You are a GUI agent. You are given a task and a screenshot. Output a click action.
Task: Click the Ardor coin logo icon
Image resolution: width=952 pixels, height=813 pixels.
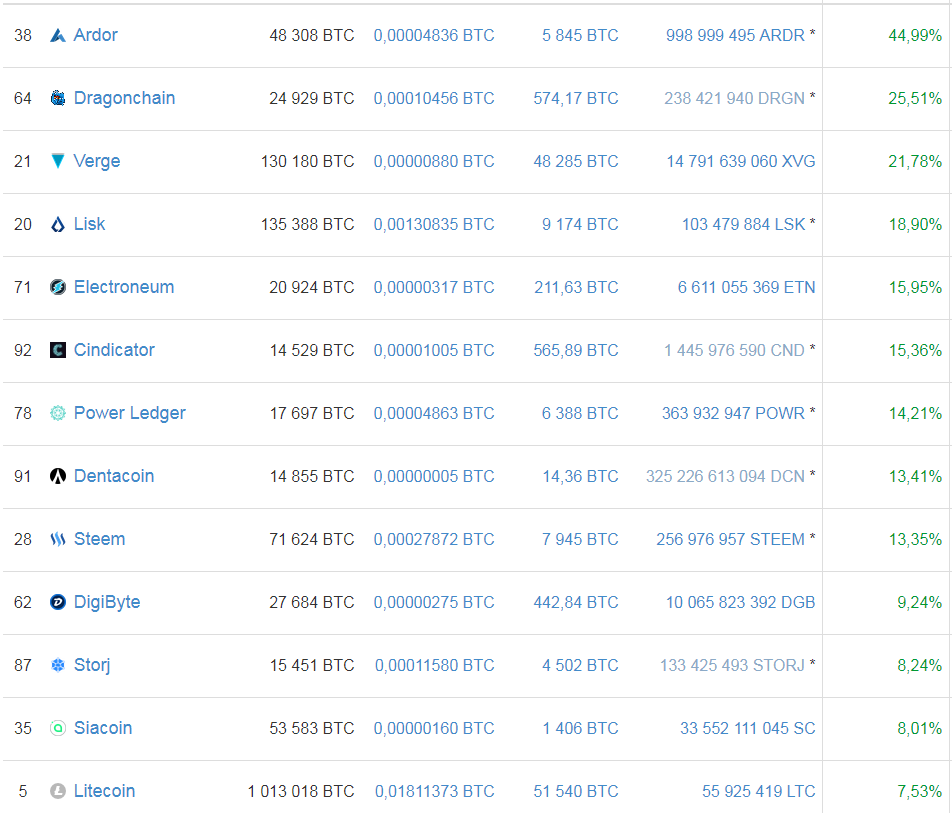(x=58, y=36)
